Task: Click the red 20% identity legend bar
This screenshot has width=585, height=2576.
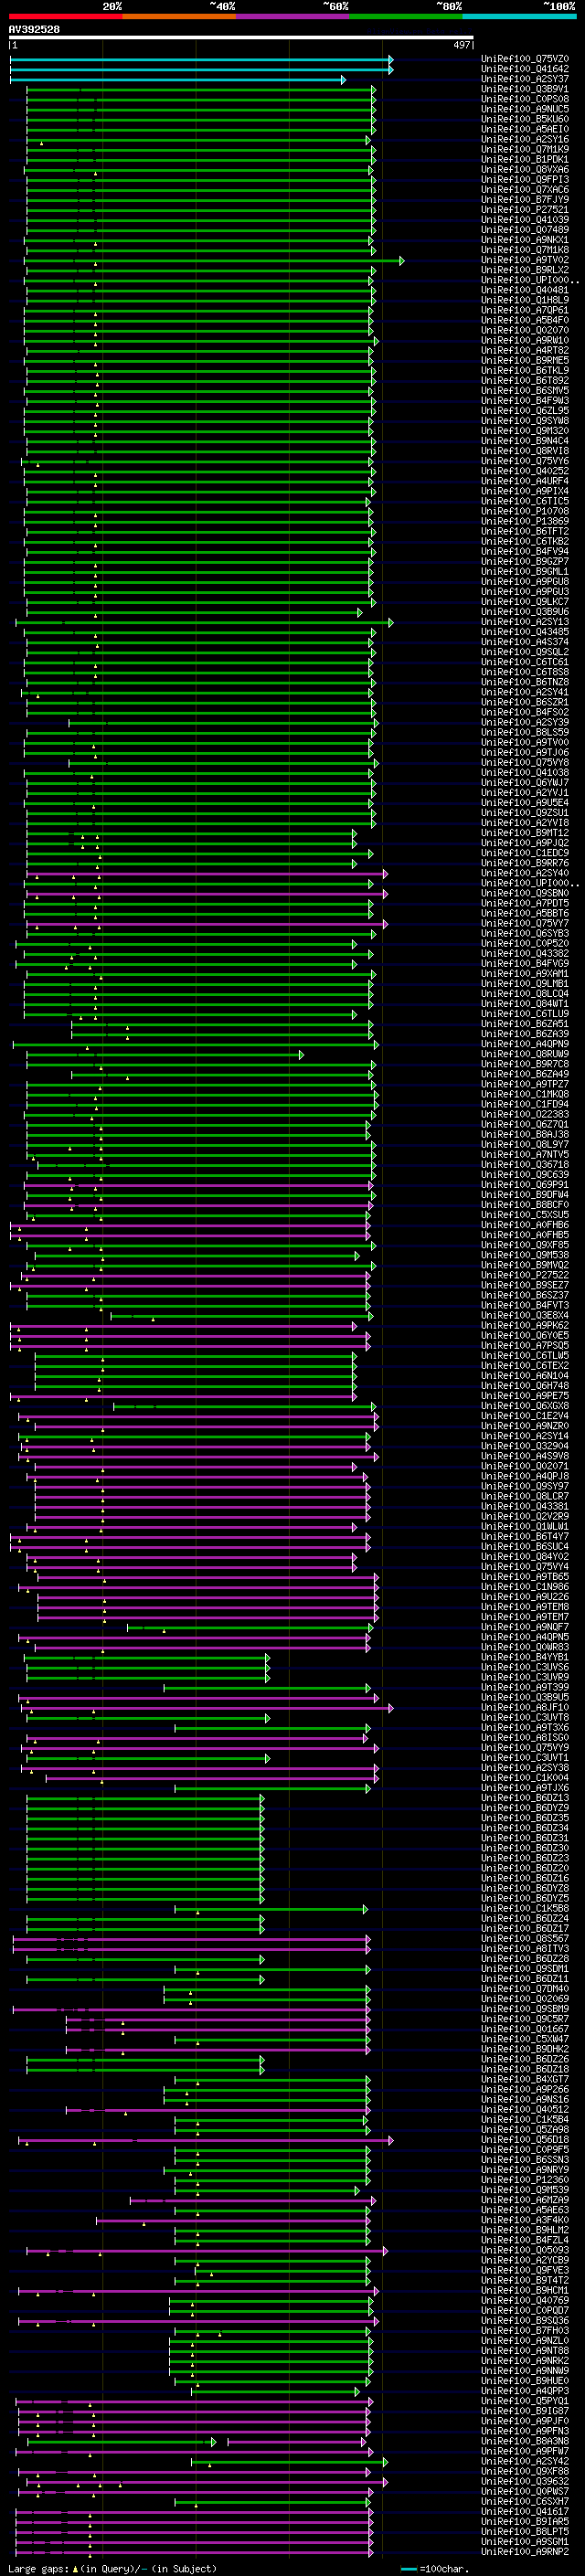Action: pos(66,16)
